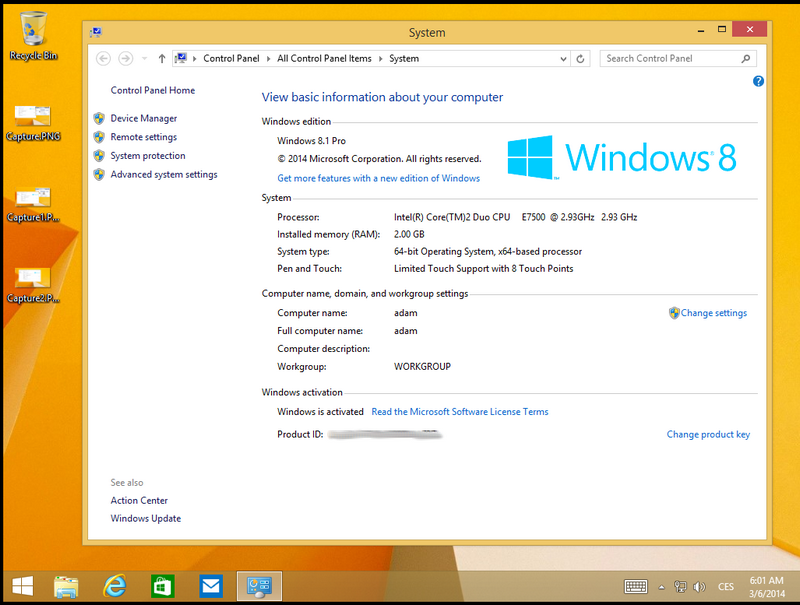This screenshot has height=605, width=800.
Task: Click the CES input language indicator
Action: coord(726,587)
